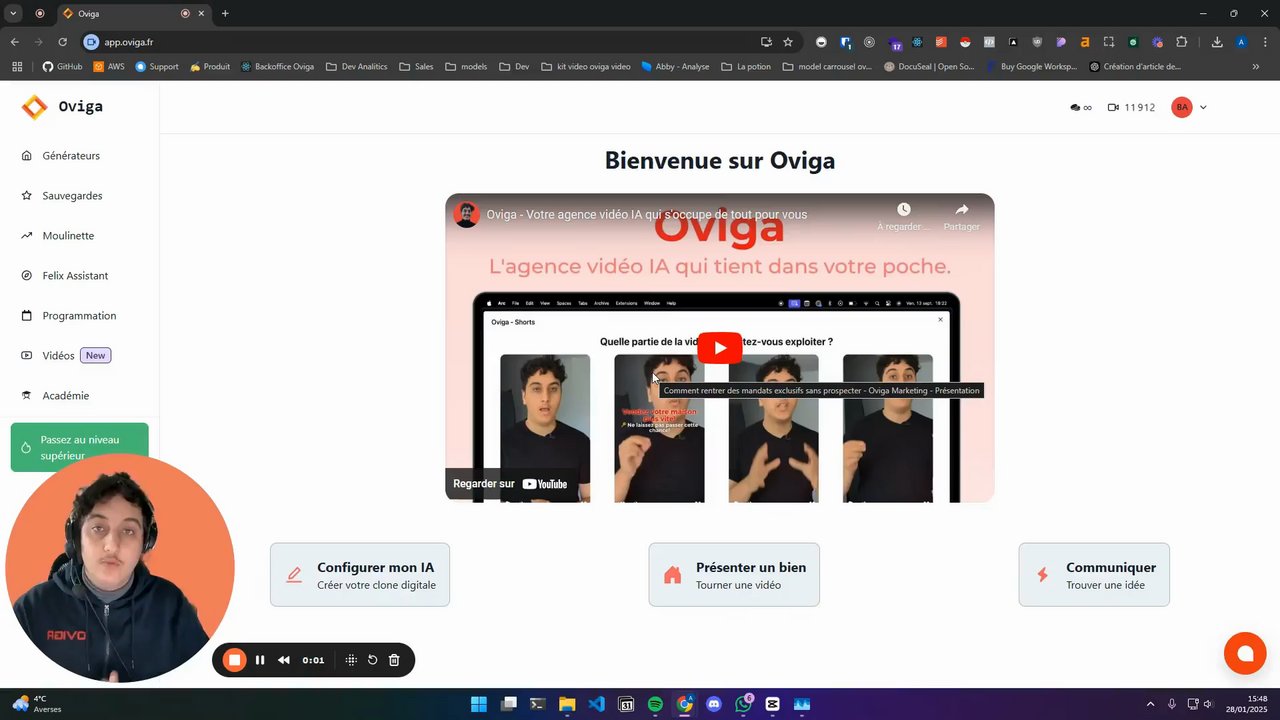Open WhatsApp from the taskbar
This screenshot has width=1280, height=720.
743,704
